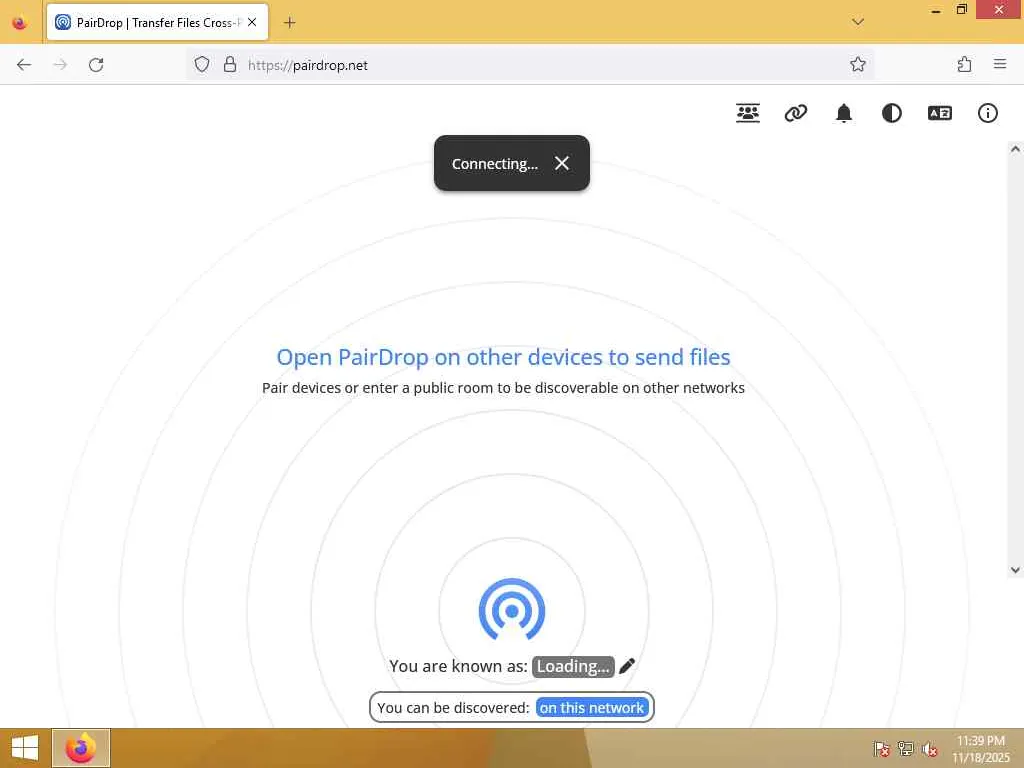Close the PairDrop tab
1024x768 pixels.
click(x=252, y=22)
